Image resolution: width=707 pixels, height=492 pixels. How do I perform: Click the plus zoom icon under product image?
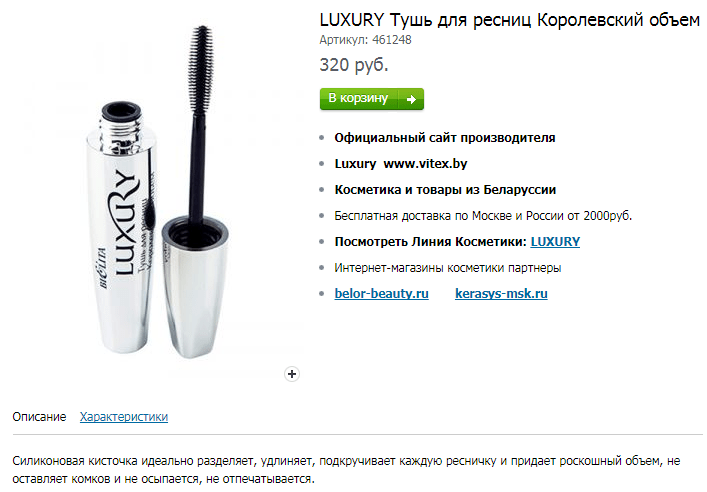[x=292, y=374]
